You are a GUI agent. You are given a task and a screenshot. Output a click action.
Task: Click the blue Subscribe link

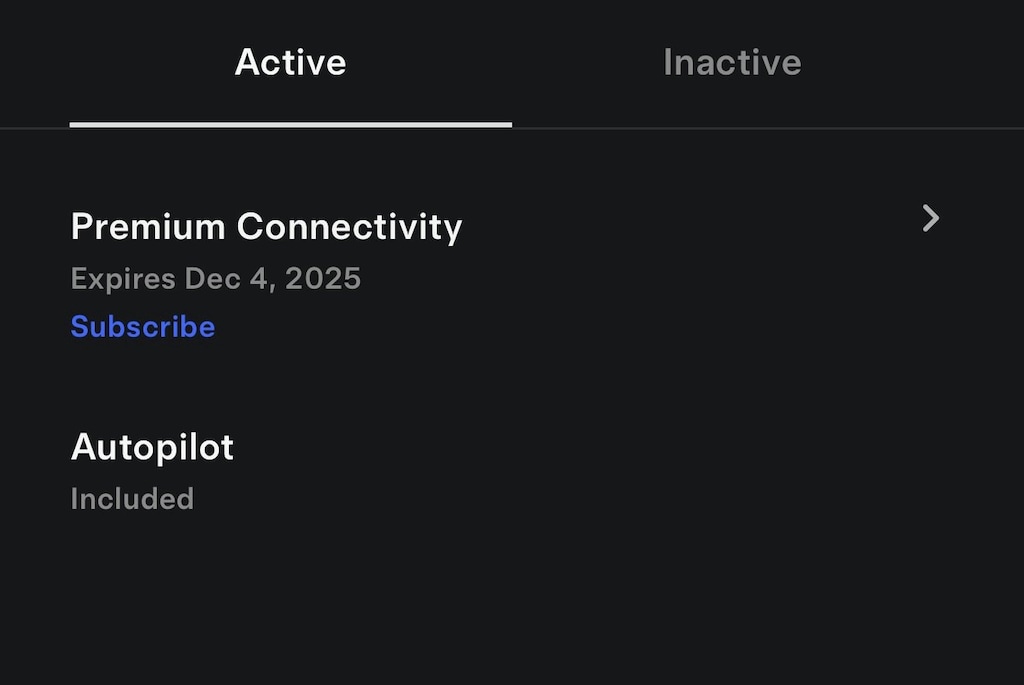pos(143,327)
